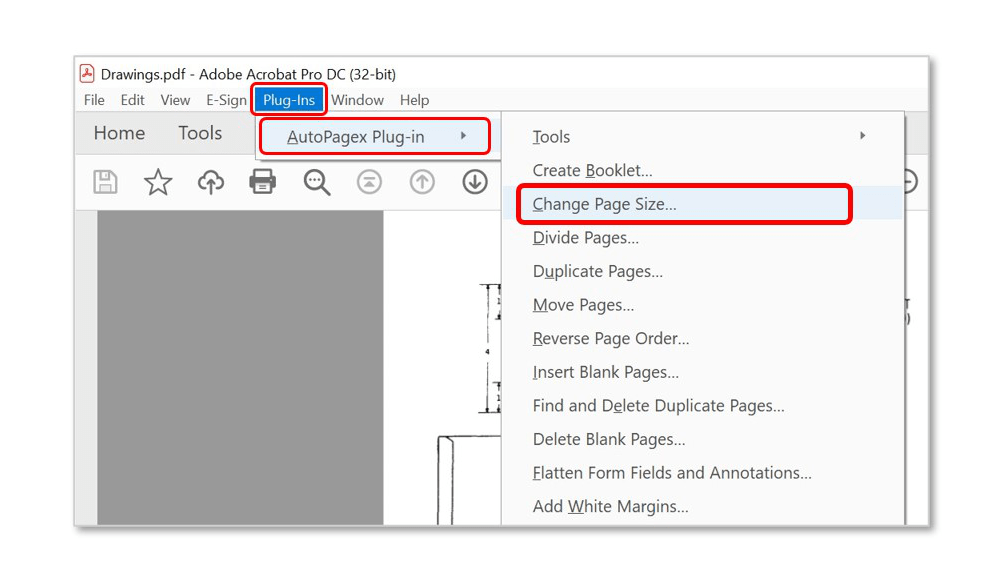Select Change Page Size menu entry
This screenshot has width=1000, height=577.
(703, 204)
